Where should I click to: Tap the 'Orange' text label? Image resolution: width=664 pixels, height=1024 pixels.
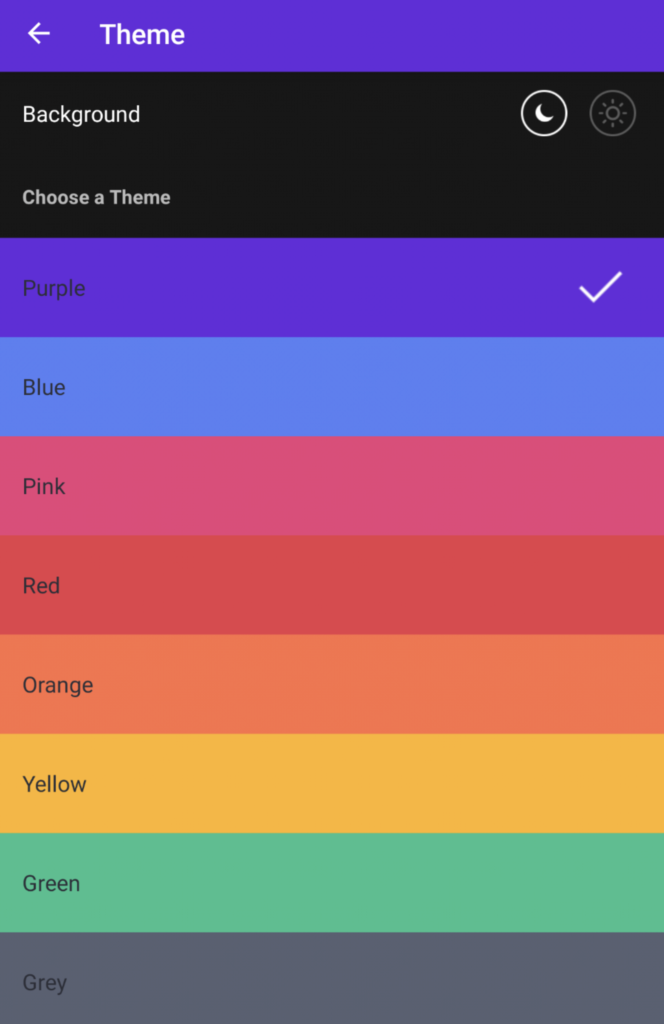pos(58,686)
